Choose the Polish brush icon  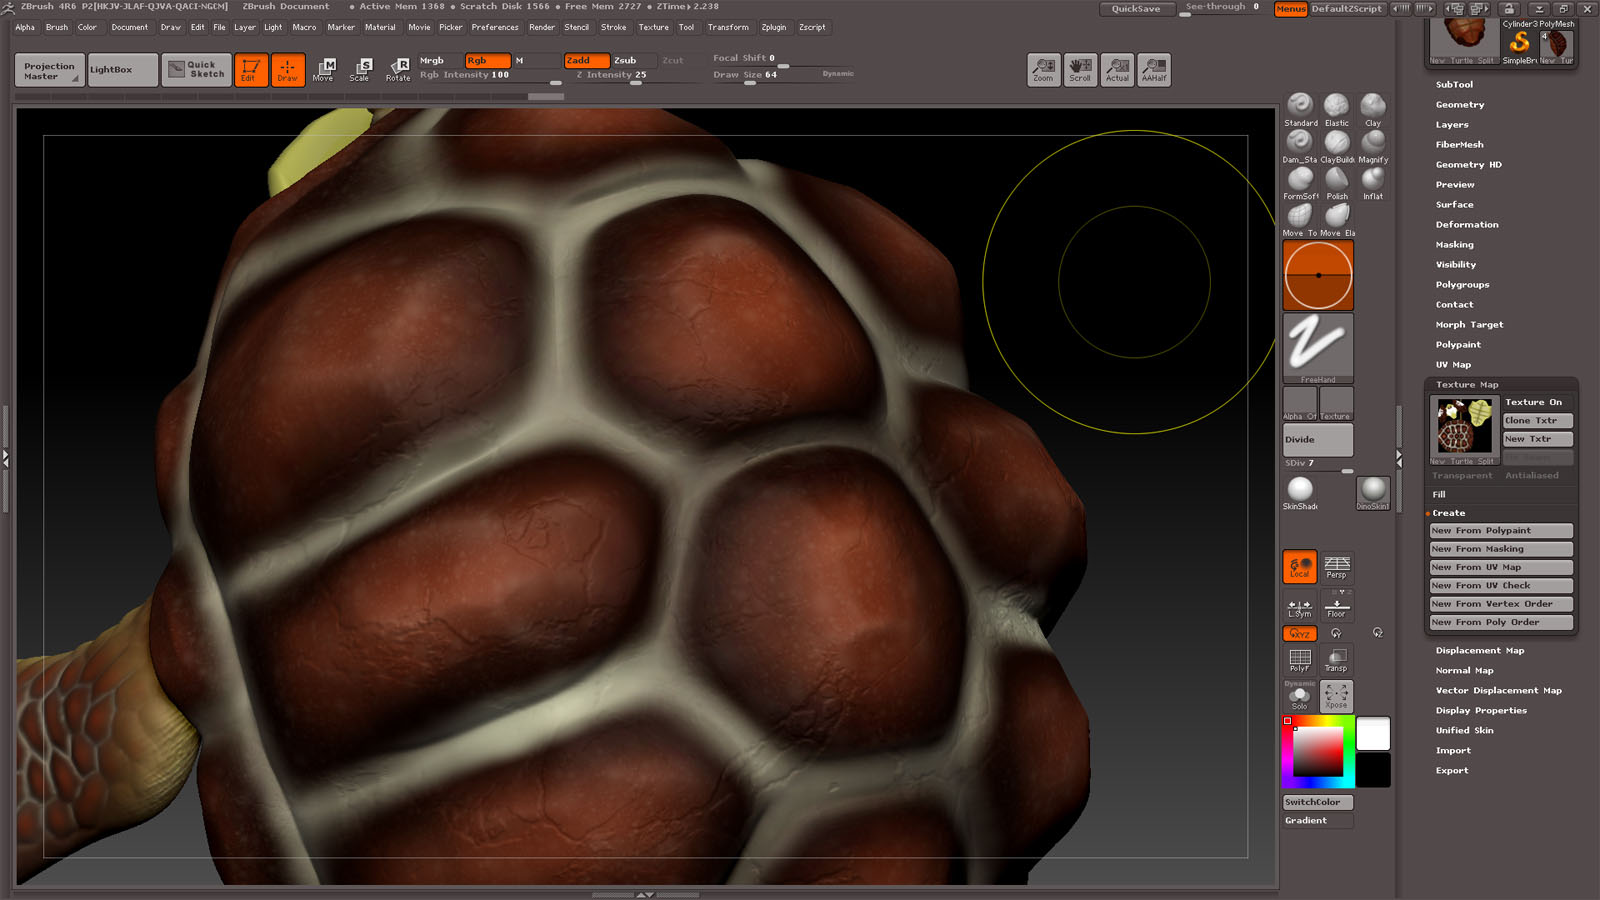pyautogui.click(x=1337, y=182)
